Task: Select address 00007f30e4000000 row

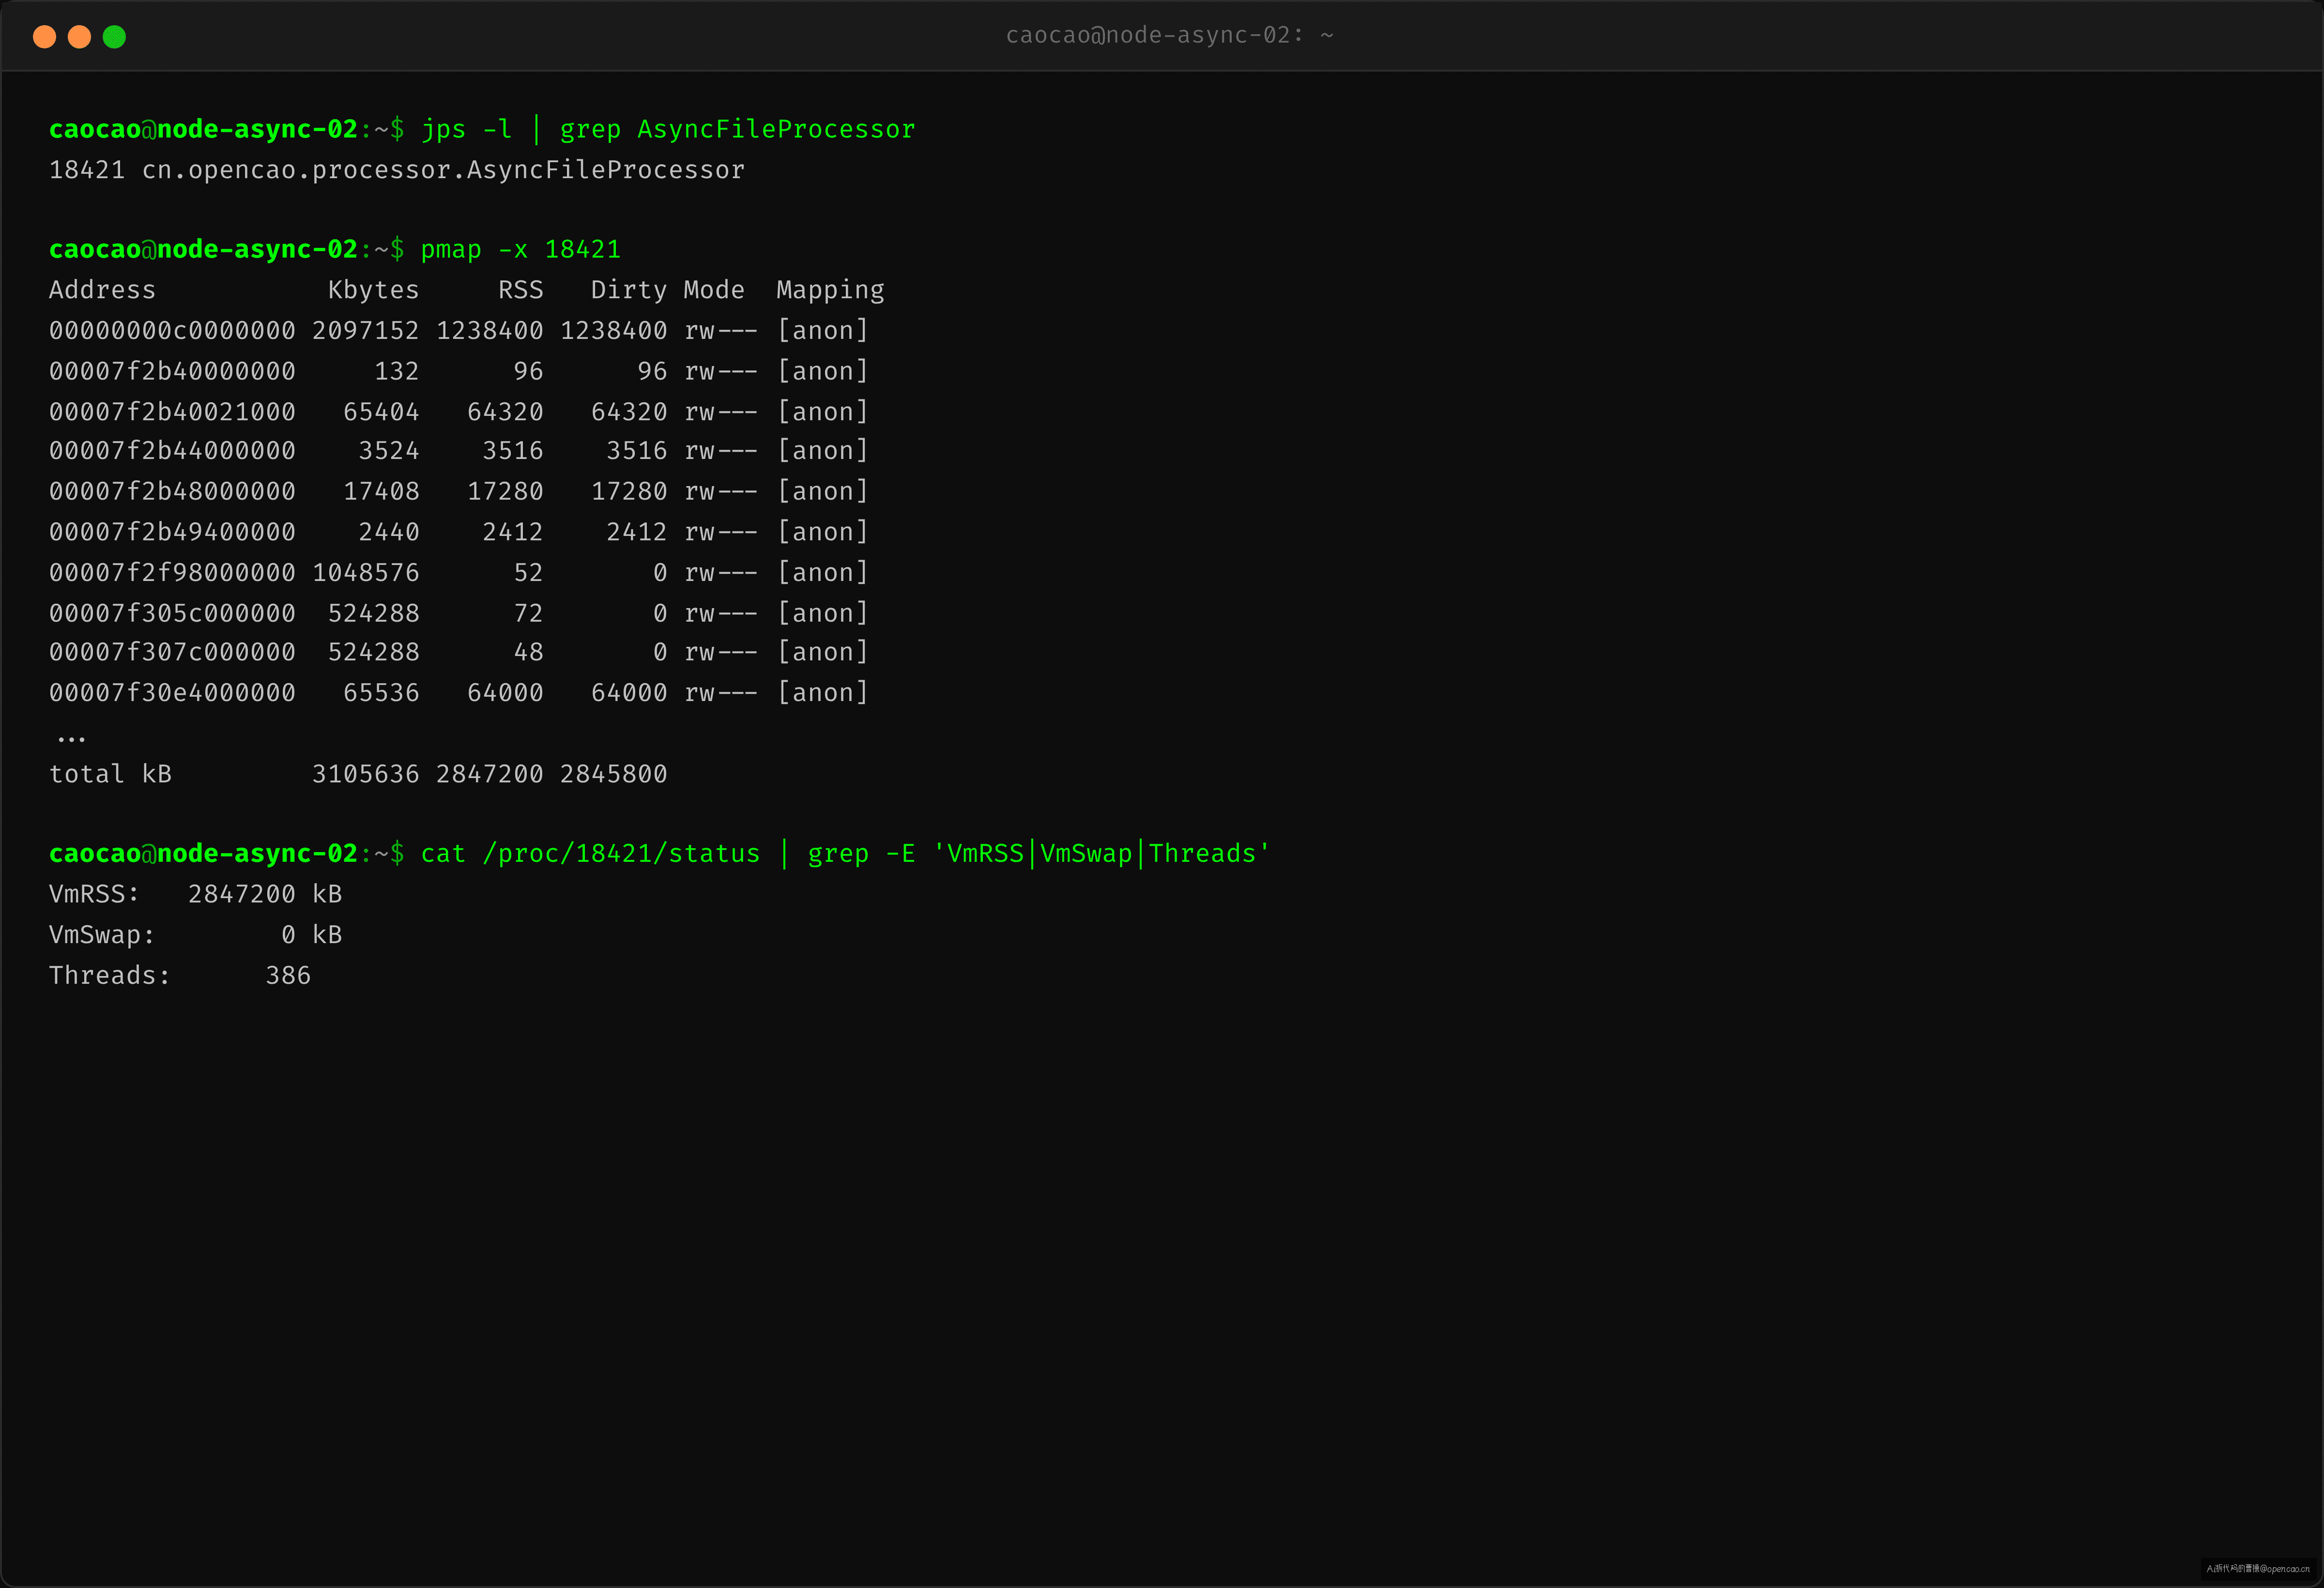Action: point(459,692)
